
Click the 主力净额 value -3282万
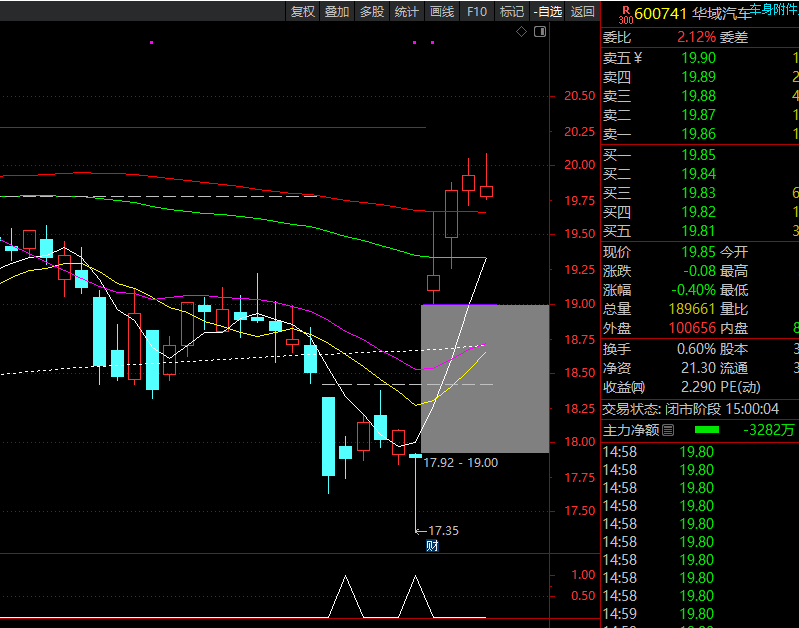click(768, 430)
